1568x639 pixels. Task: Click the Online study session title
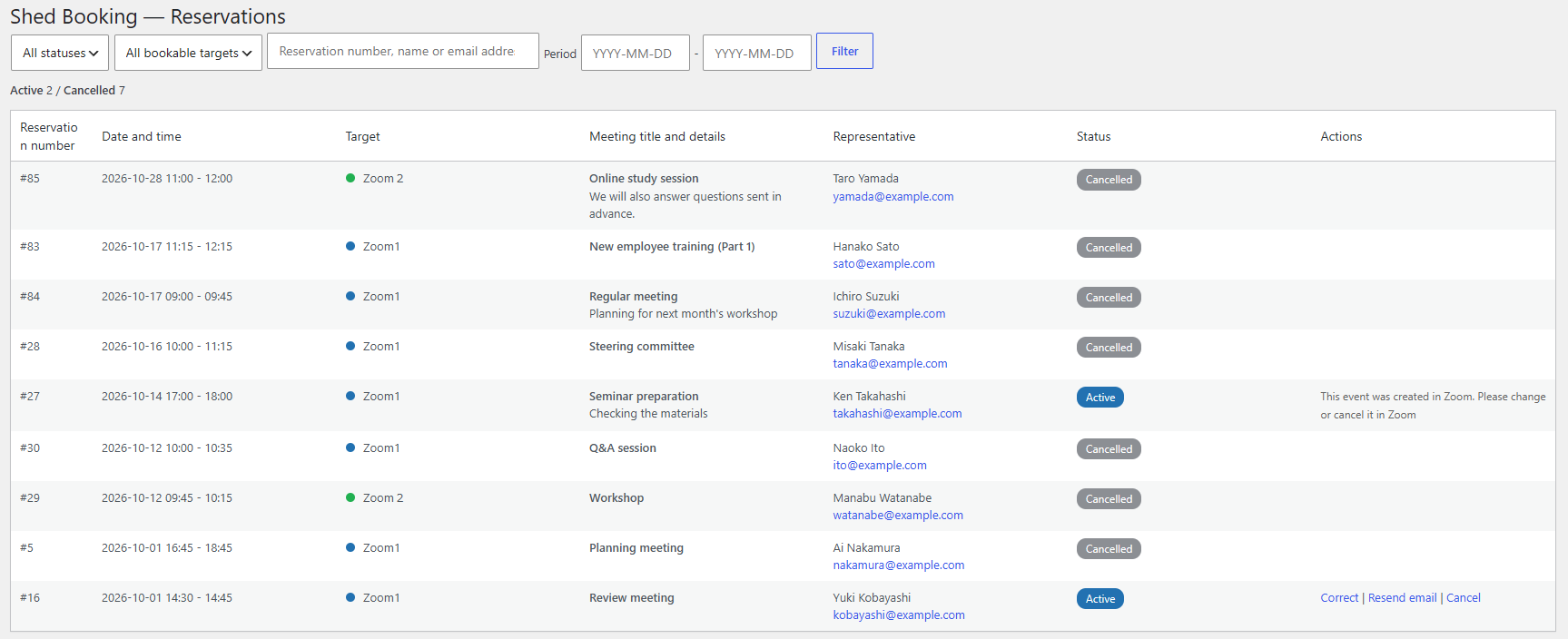644,178
